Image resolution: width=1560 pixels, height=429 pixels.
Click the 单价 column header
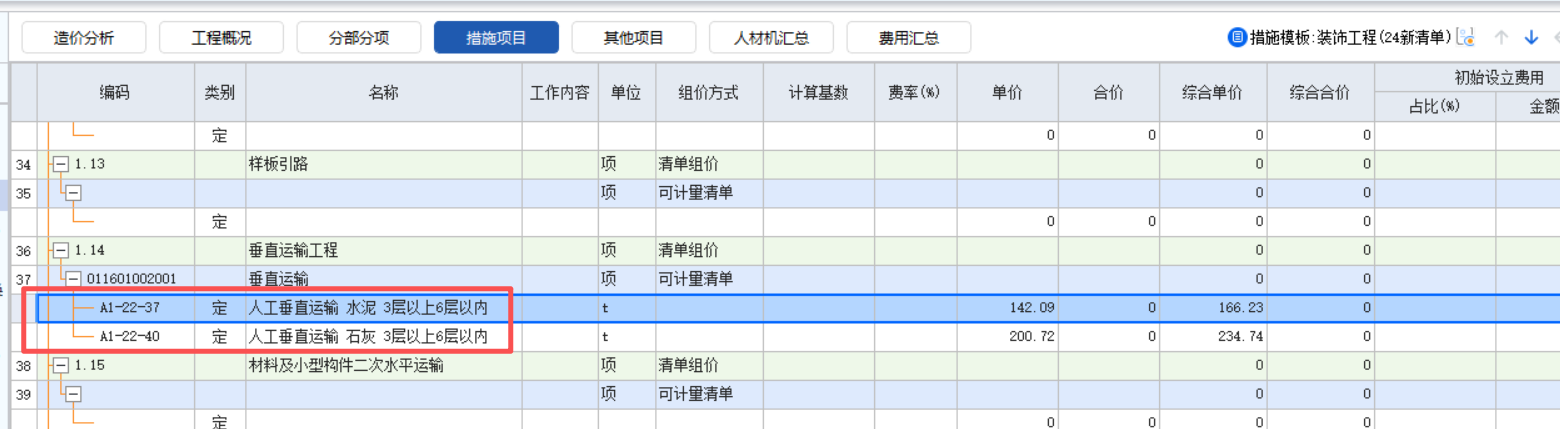coord(1007,93)
